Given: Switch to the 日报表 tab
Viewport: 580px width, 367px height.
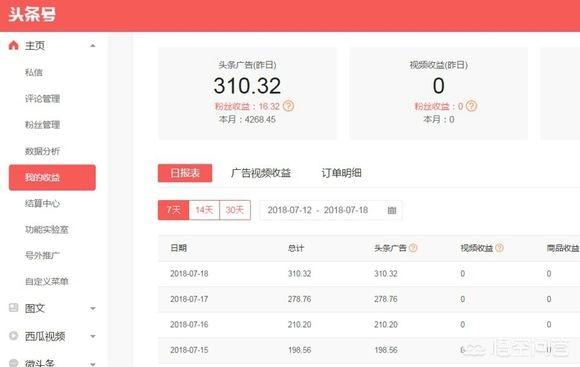Looking at the screenshot, I should 185,173.
